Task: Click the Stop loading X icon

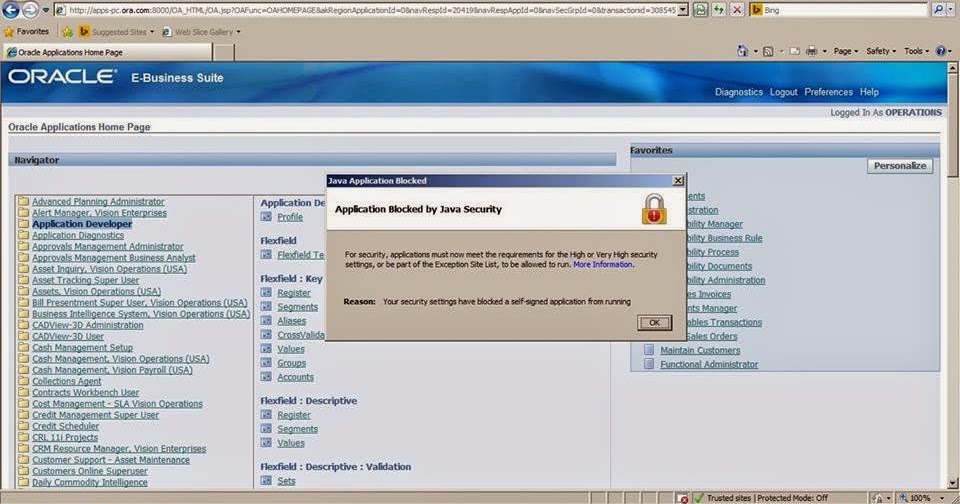Action: [737, 10]
